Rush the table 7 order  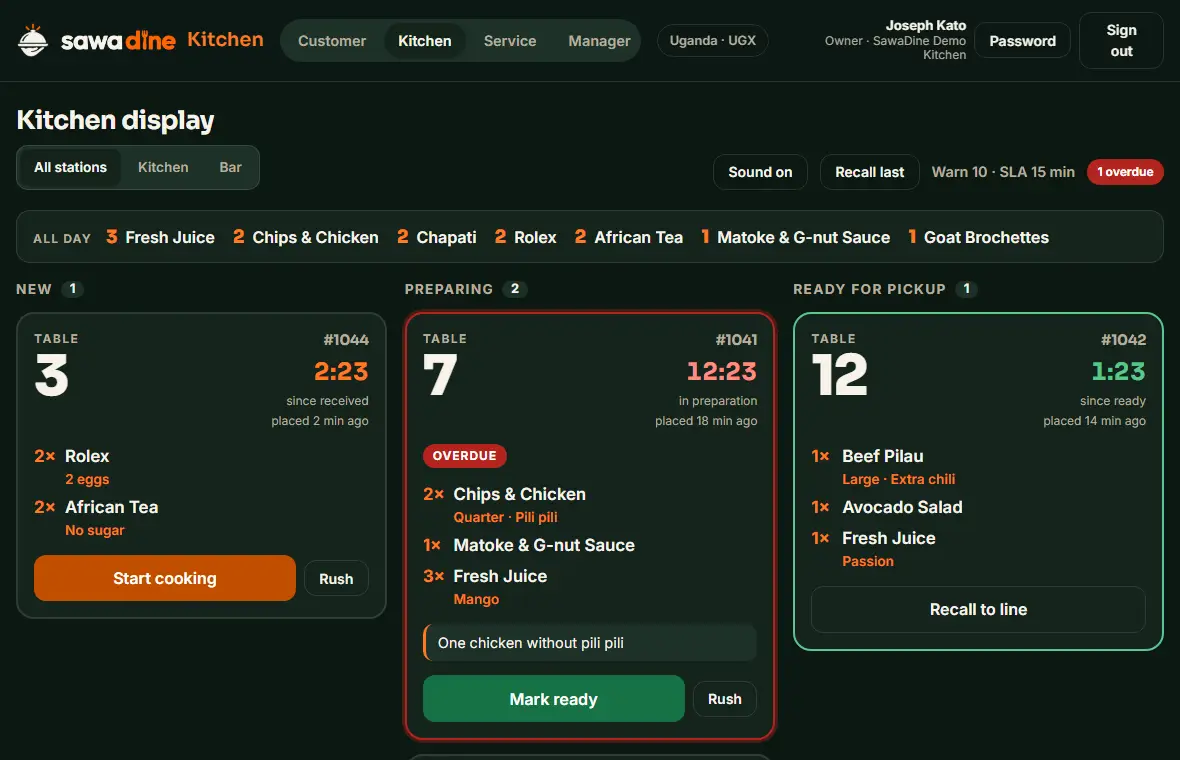tap(725, 699)
